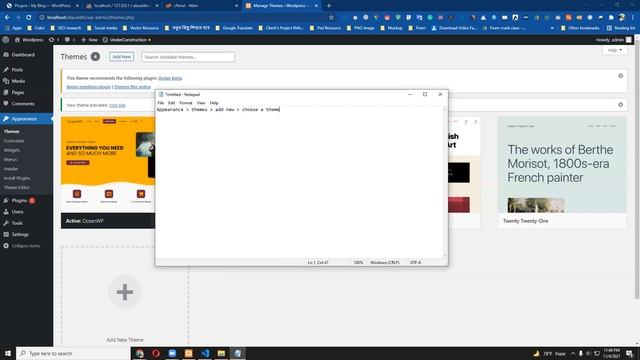
Task: Open the updates icon in admin bar
Action: point(54,40)
